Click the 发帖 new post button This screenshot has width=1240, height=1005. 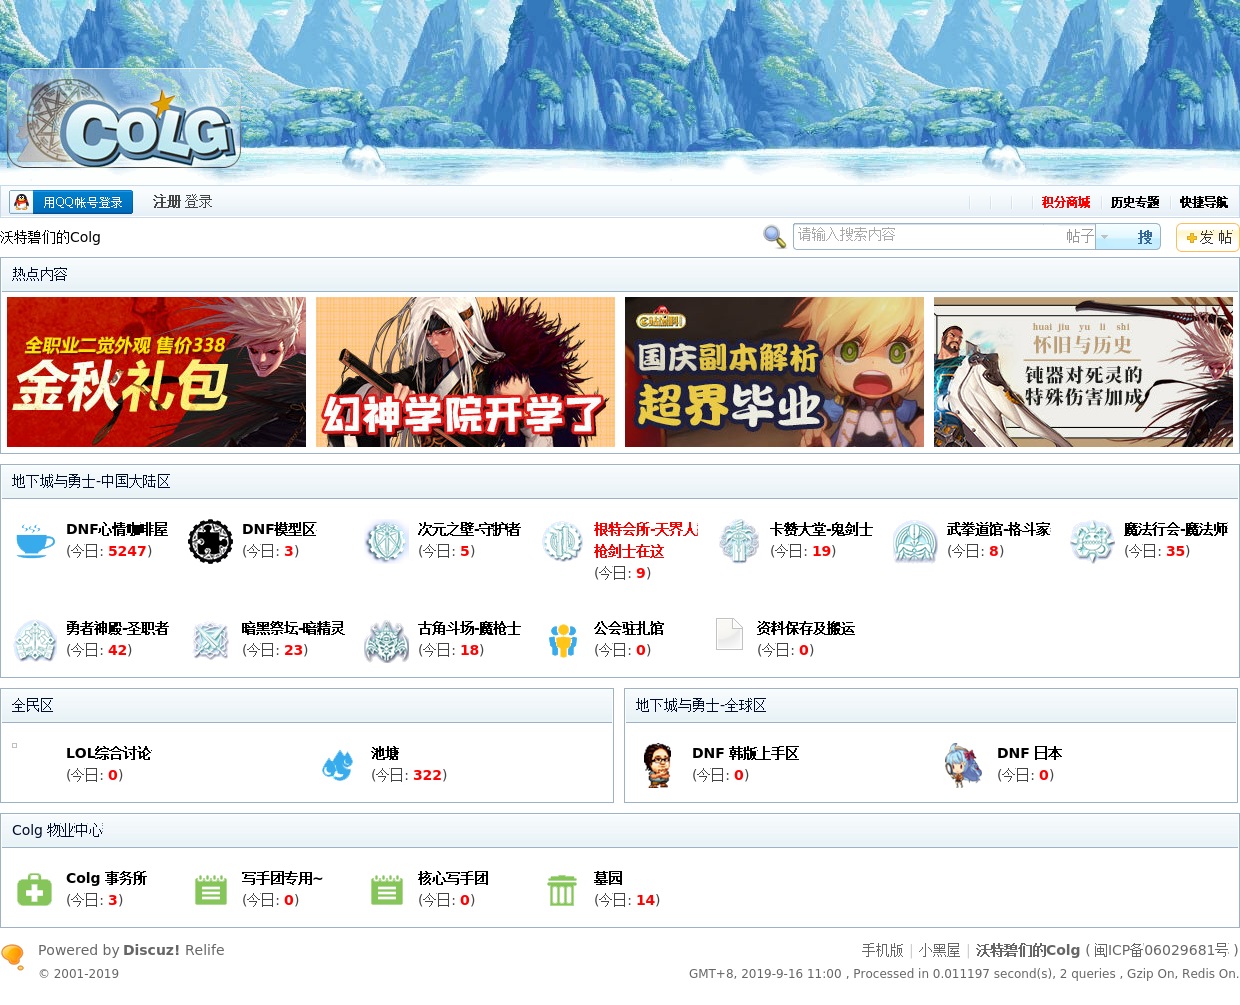click(1208, 237)
